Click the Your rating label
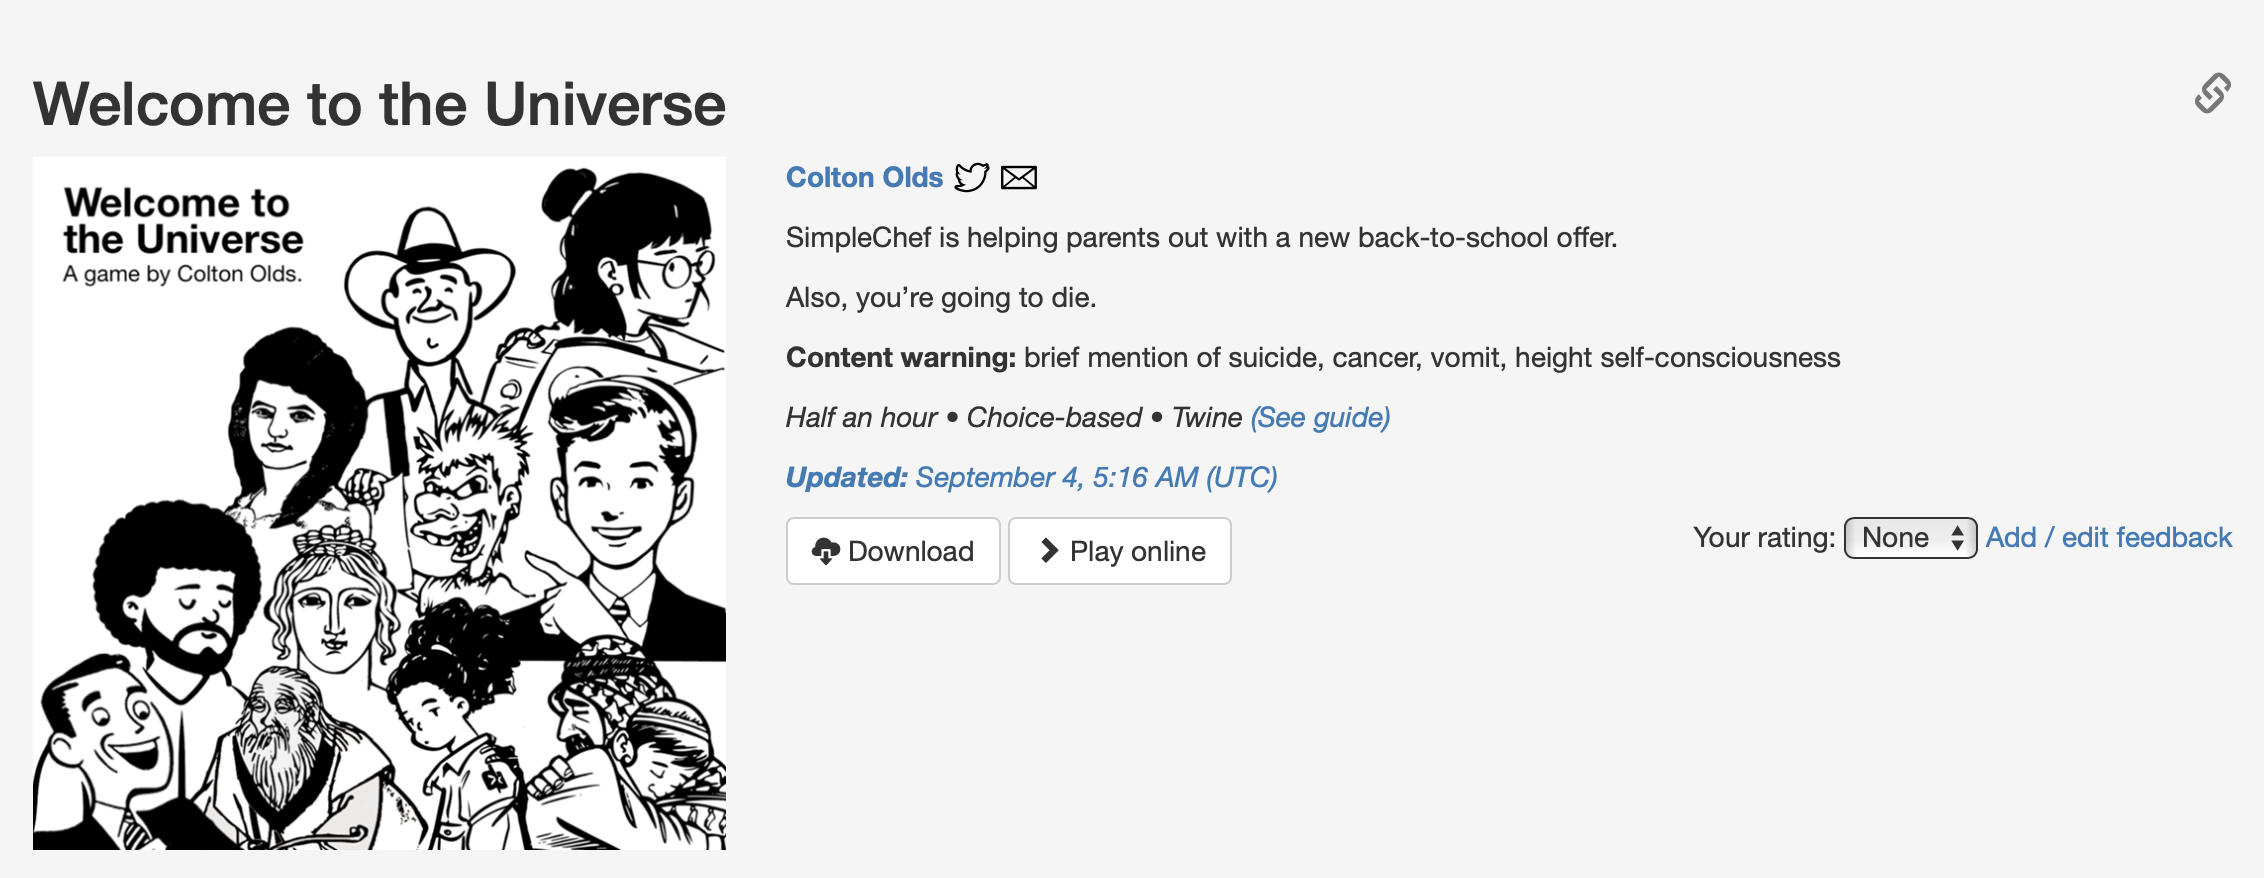The image size is (2264, 878). 1763,538
